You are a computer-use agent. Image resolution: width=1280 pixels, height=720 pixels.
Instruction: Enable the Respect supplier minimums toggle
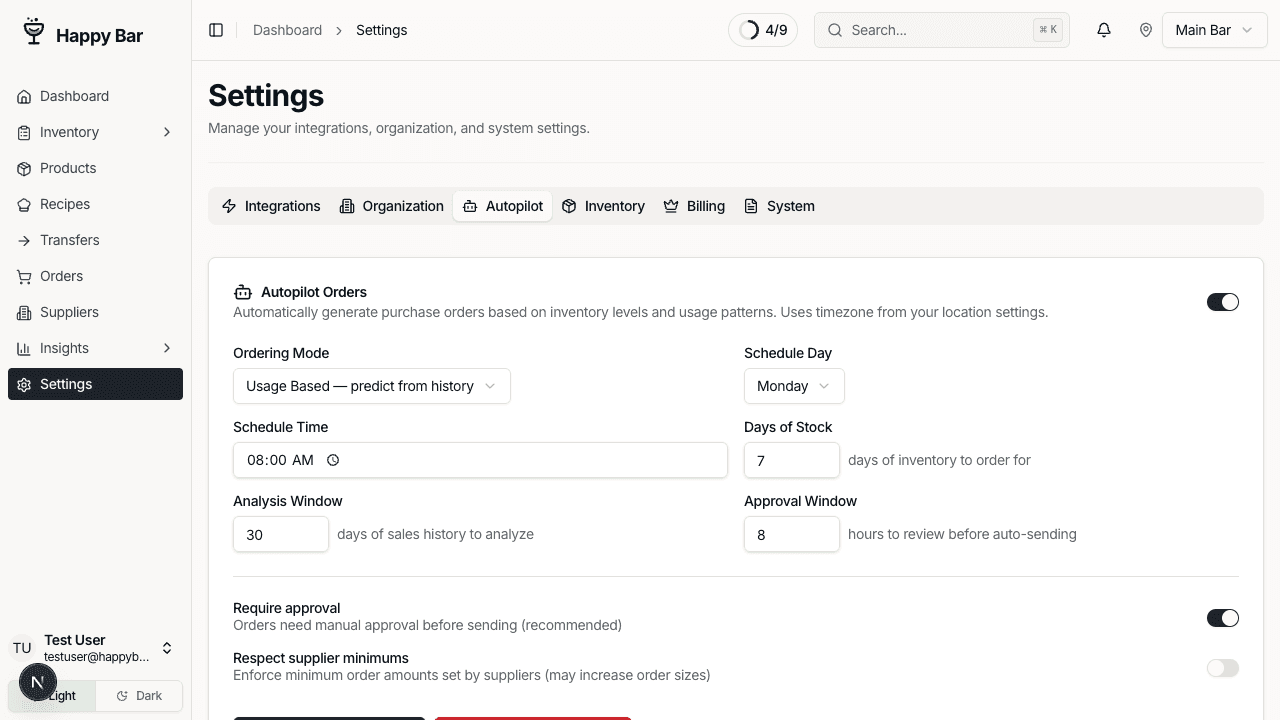coord(1222,667)
